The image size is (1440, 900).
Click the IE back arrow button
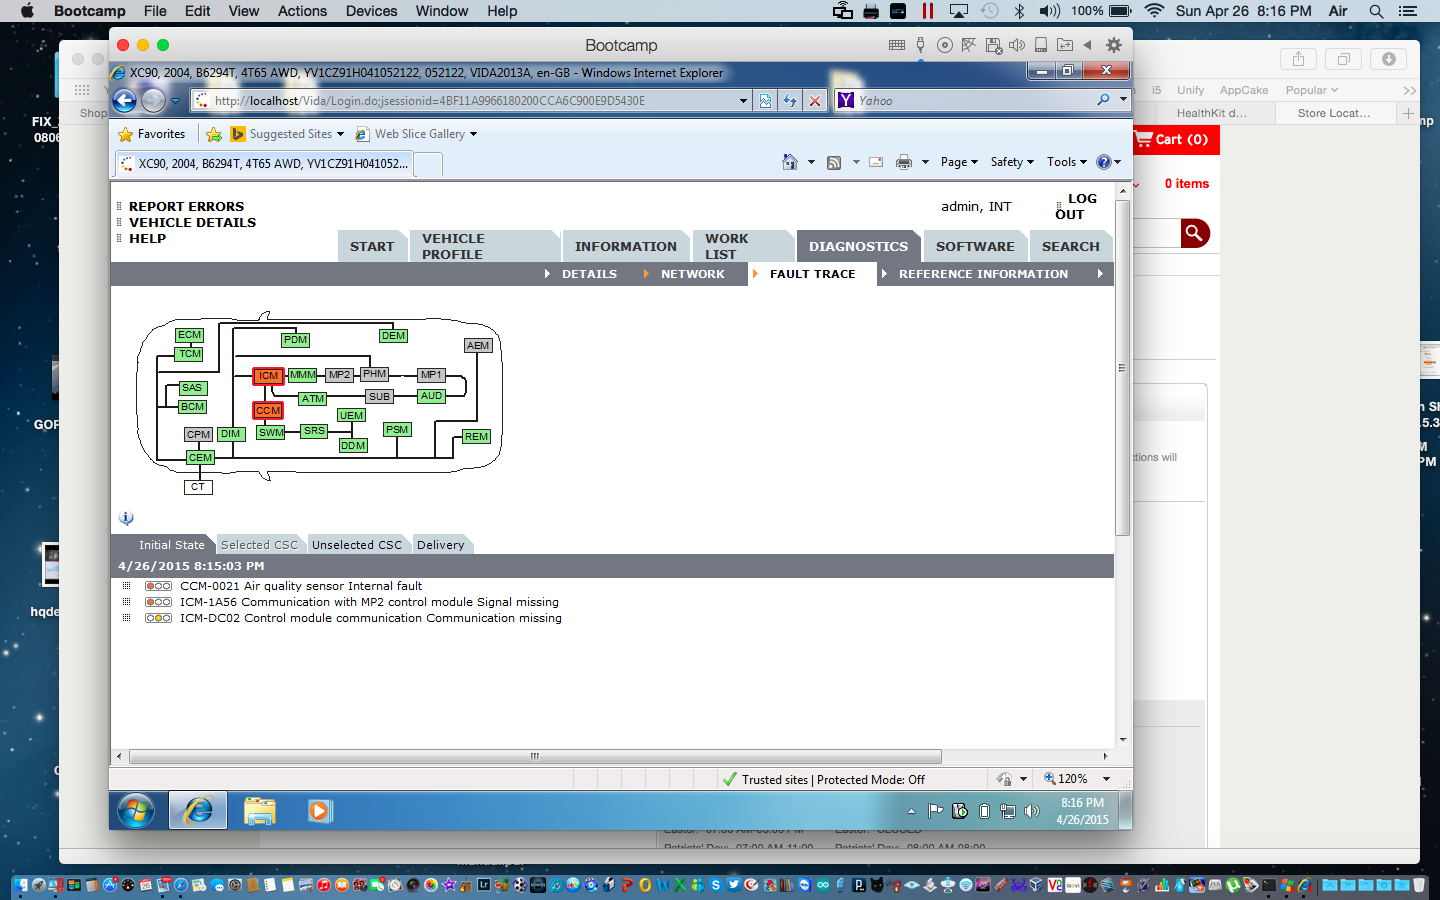coord(125,101)
